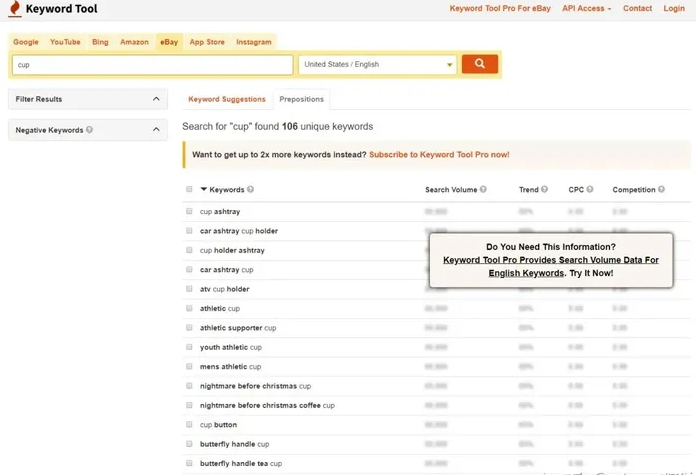Screen dimensions: 696x475
Task: Click the Login link
Action: click(674, 8)
